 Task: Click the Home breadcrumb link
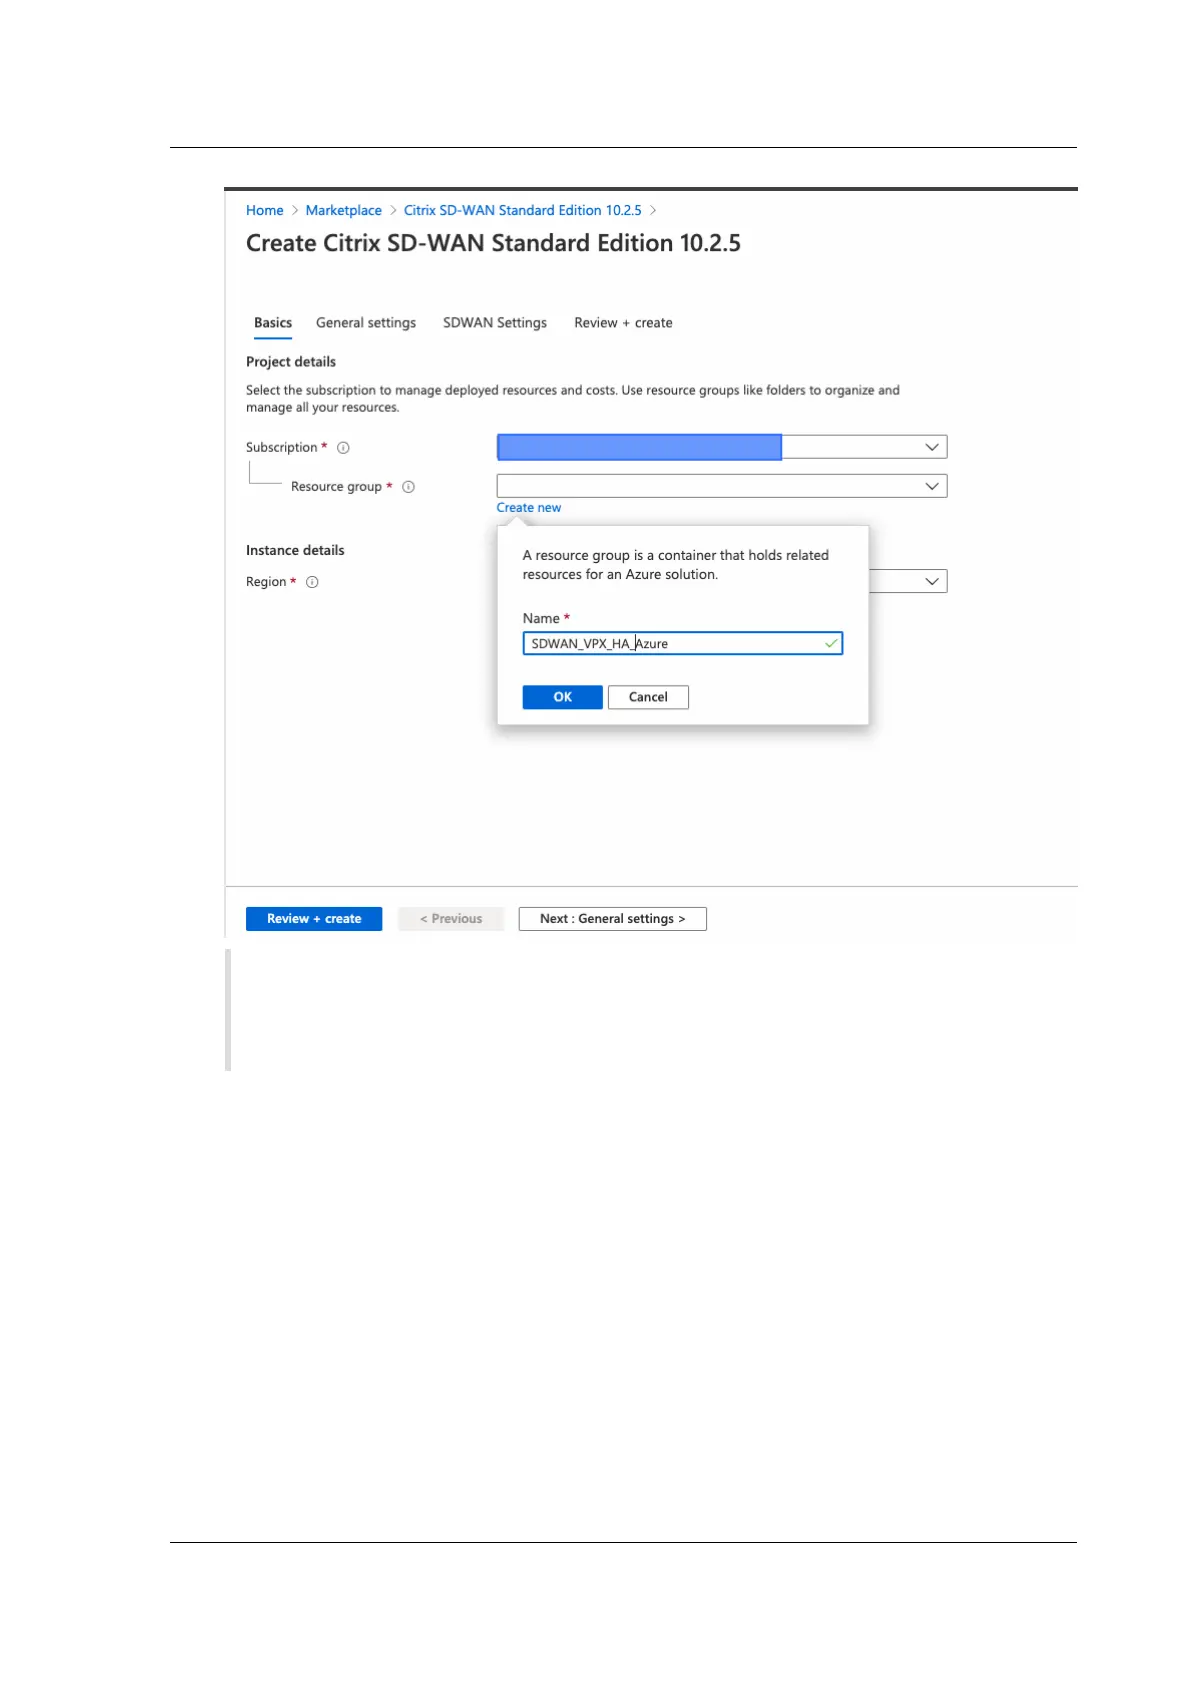[x=265, y=210]
